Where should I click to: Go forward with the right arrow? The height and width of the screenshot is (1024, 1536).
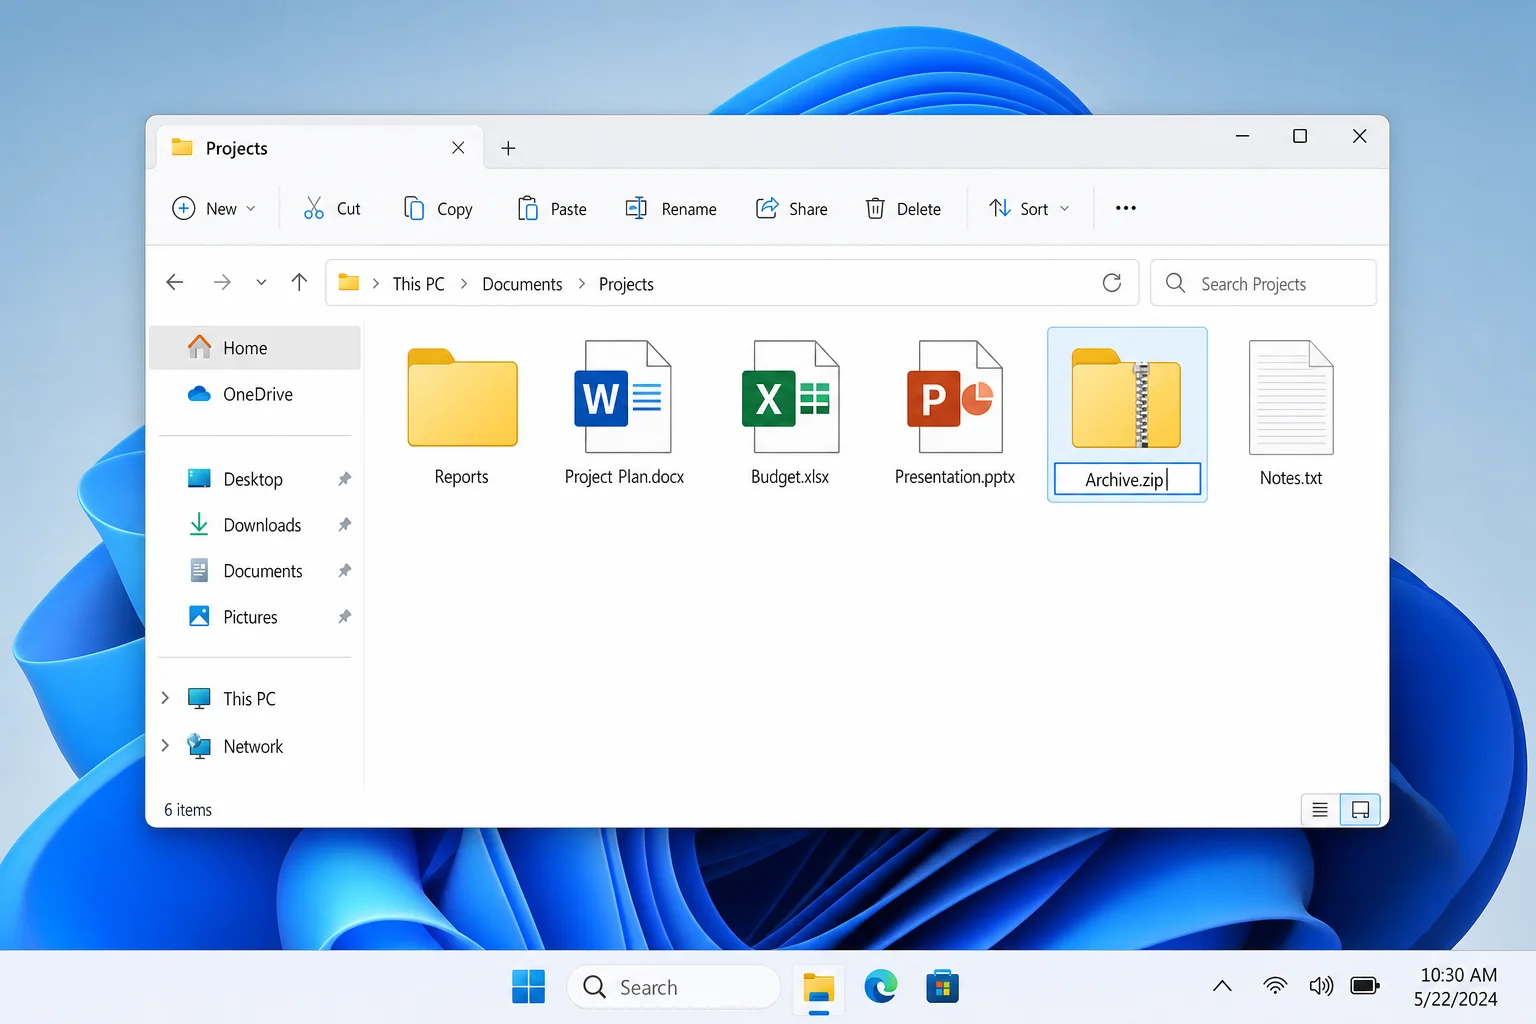(222, 283)
